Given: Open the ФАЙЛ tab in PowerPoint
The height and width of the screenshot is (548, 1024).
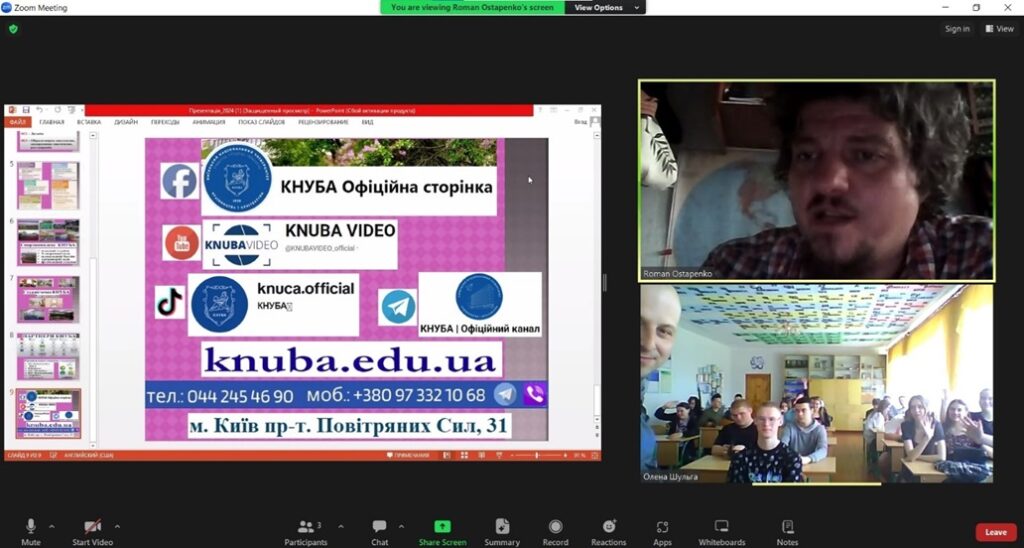Looking at the screenshot, I should coord(18,122).
